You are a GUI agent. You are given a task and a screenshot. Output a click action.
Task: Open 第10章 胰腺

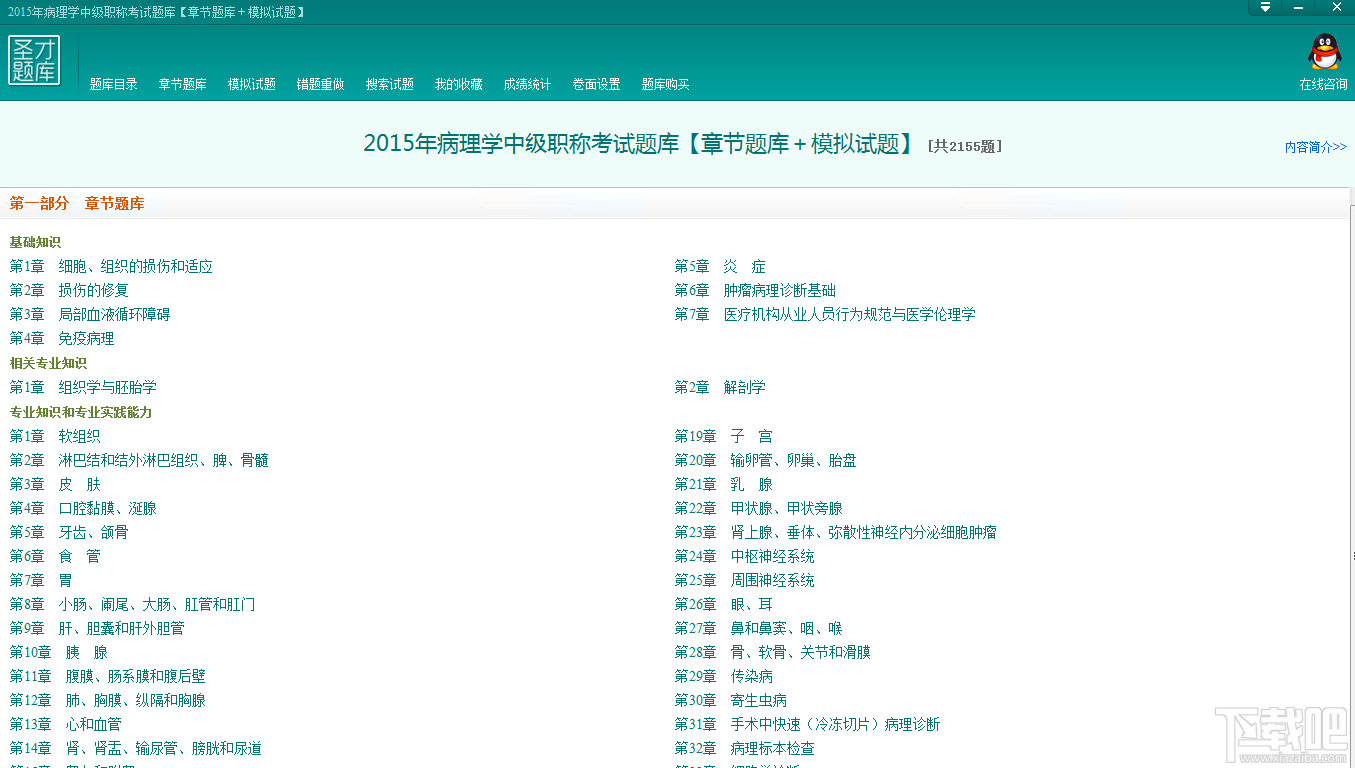click(x=59, y=652)
